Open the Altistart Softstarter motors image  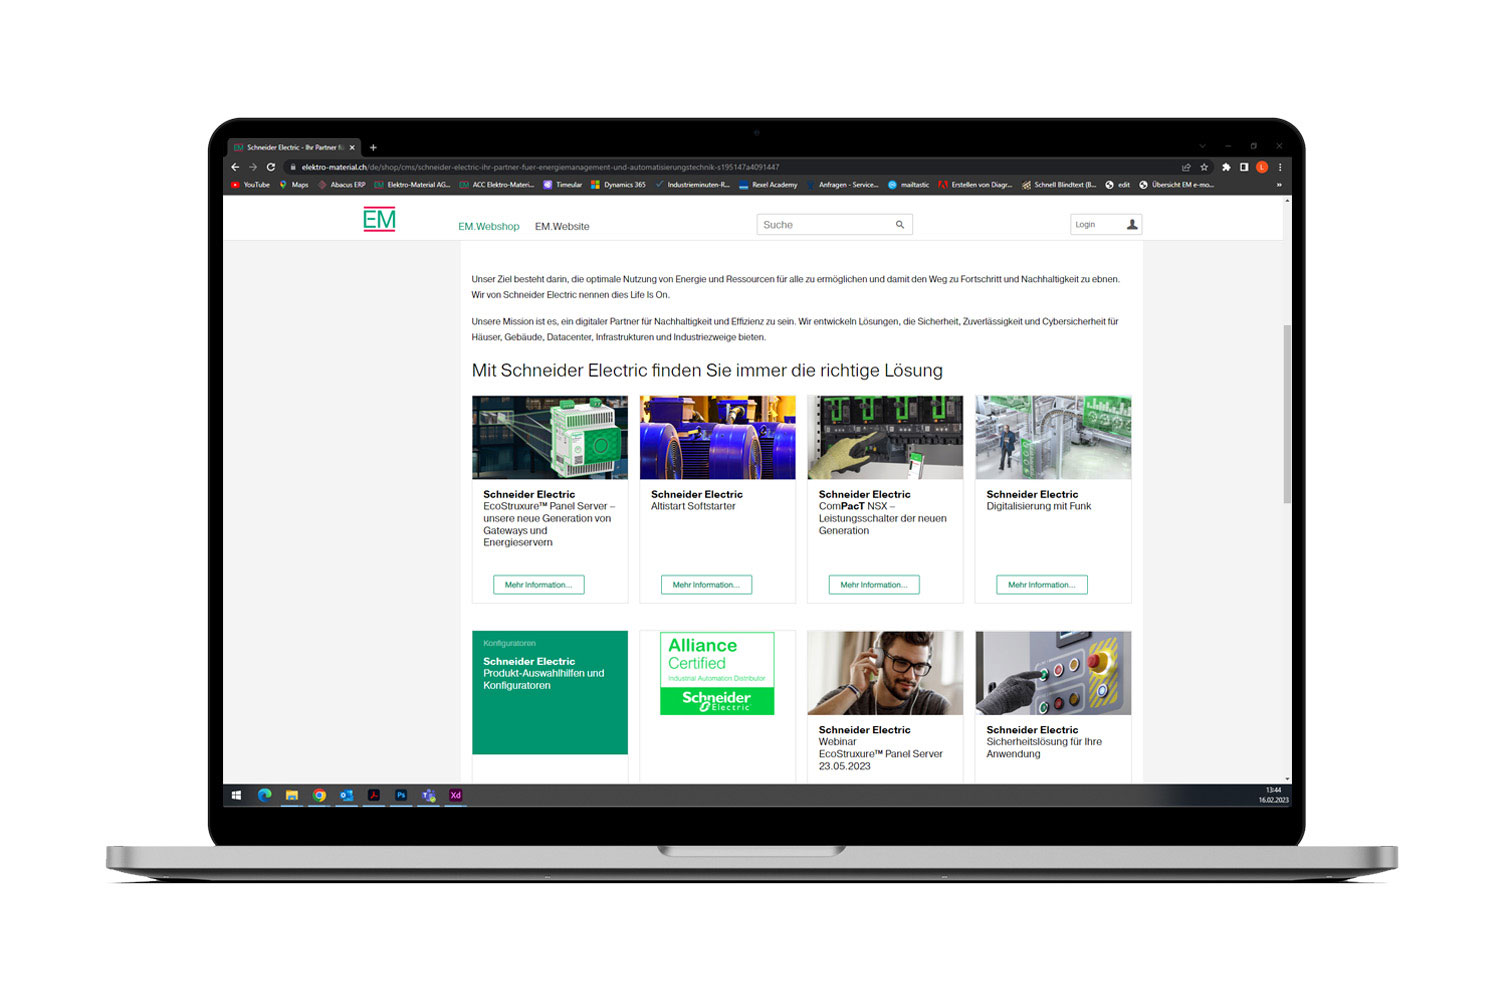click(x=718, y=437)
